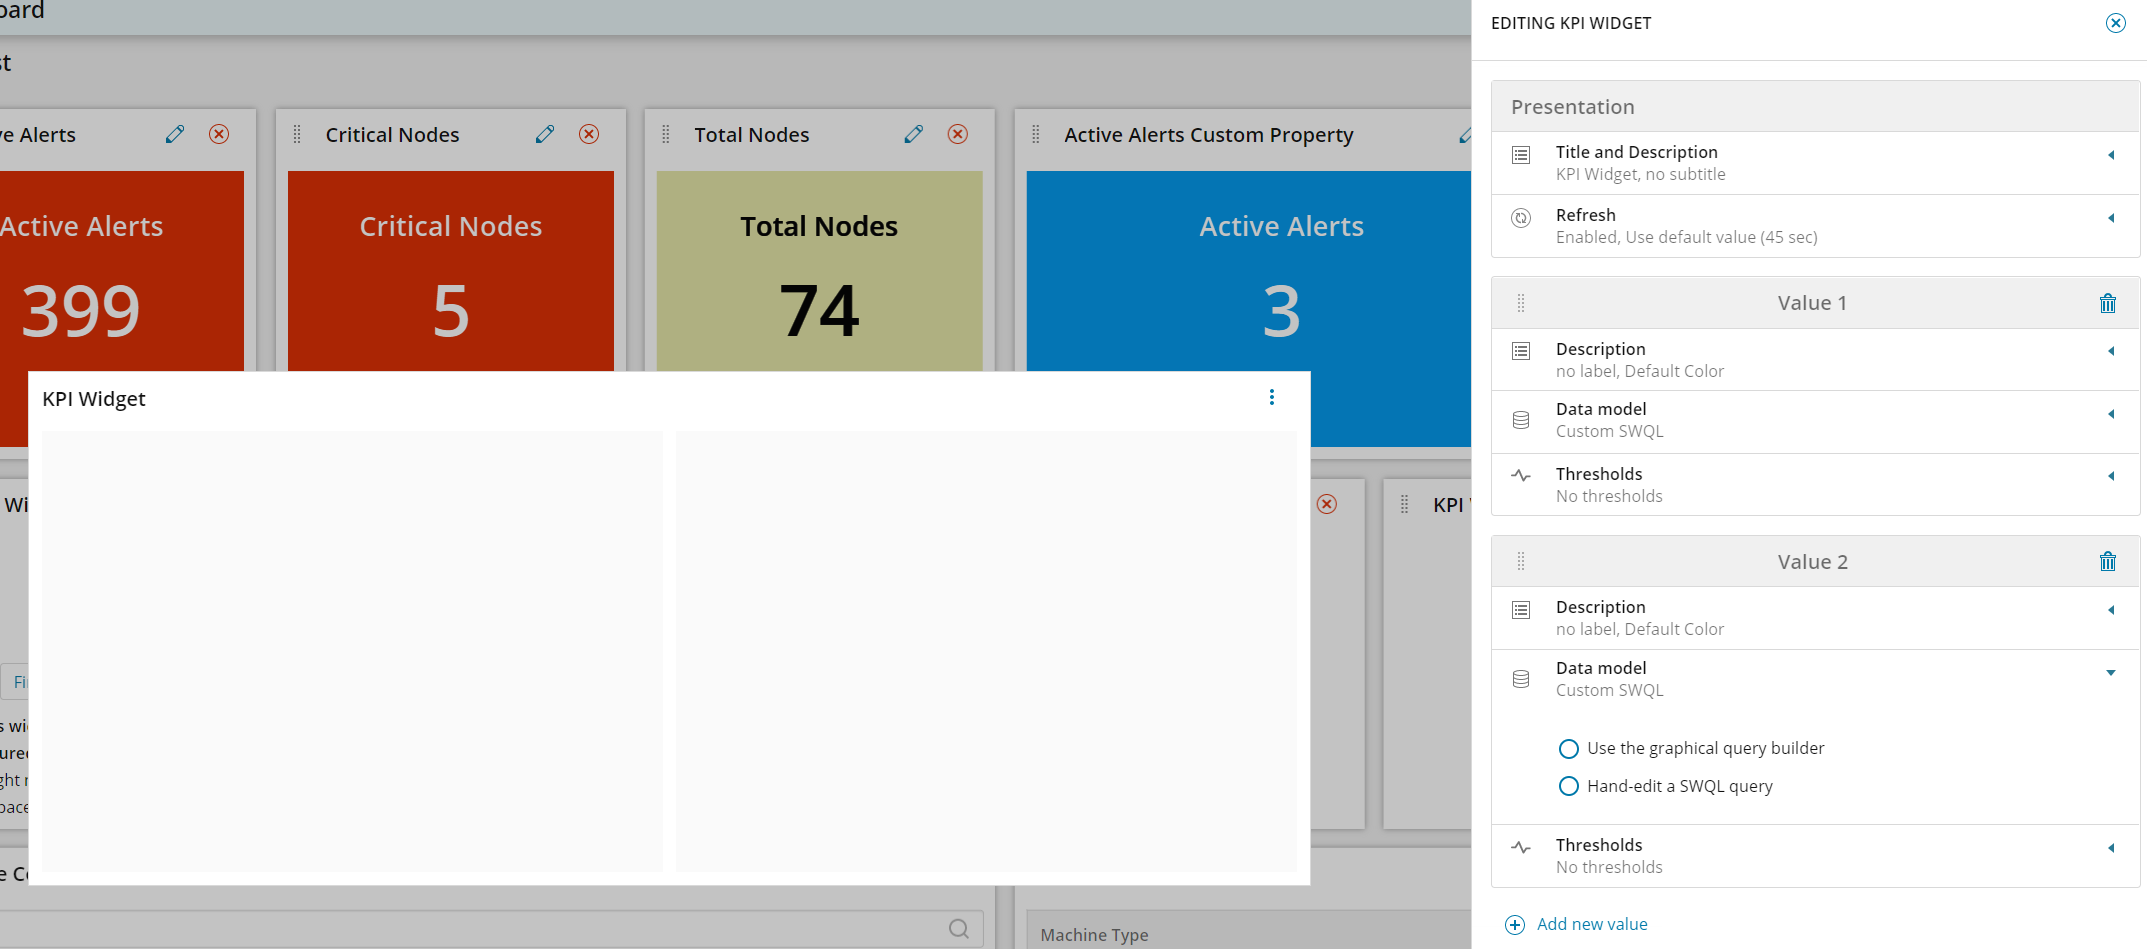Click the right empty KPI preview tile
Screen dimensions: 2147x949
986,651
